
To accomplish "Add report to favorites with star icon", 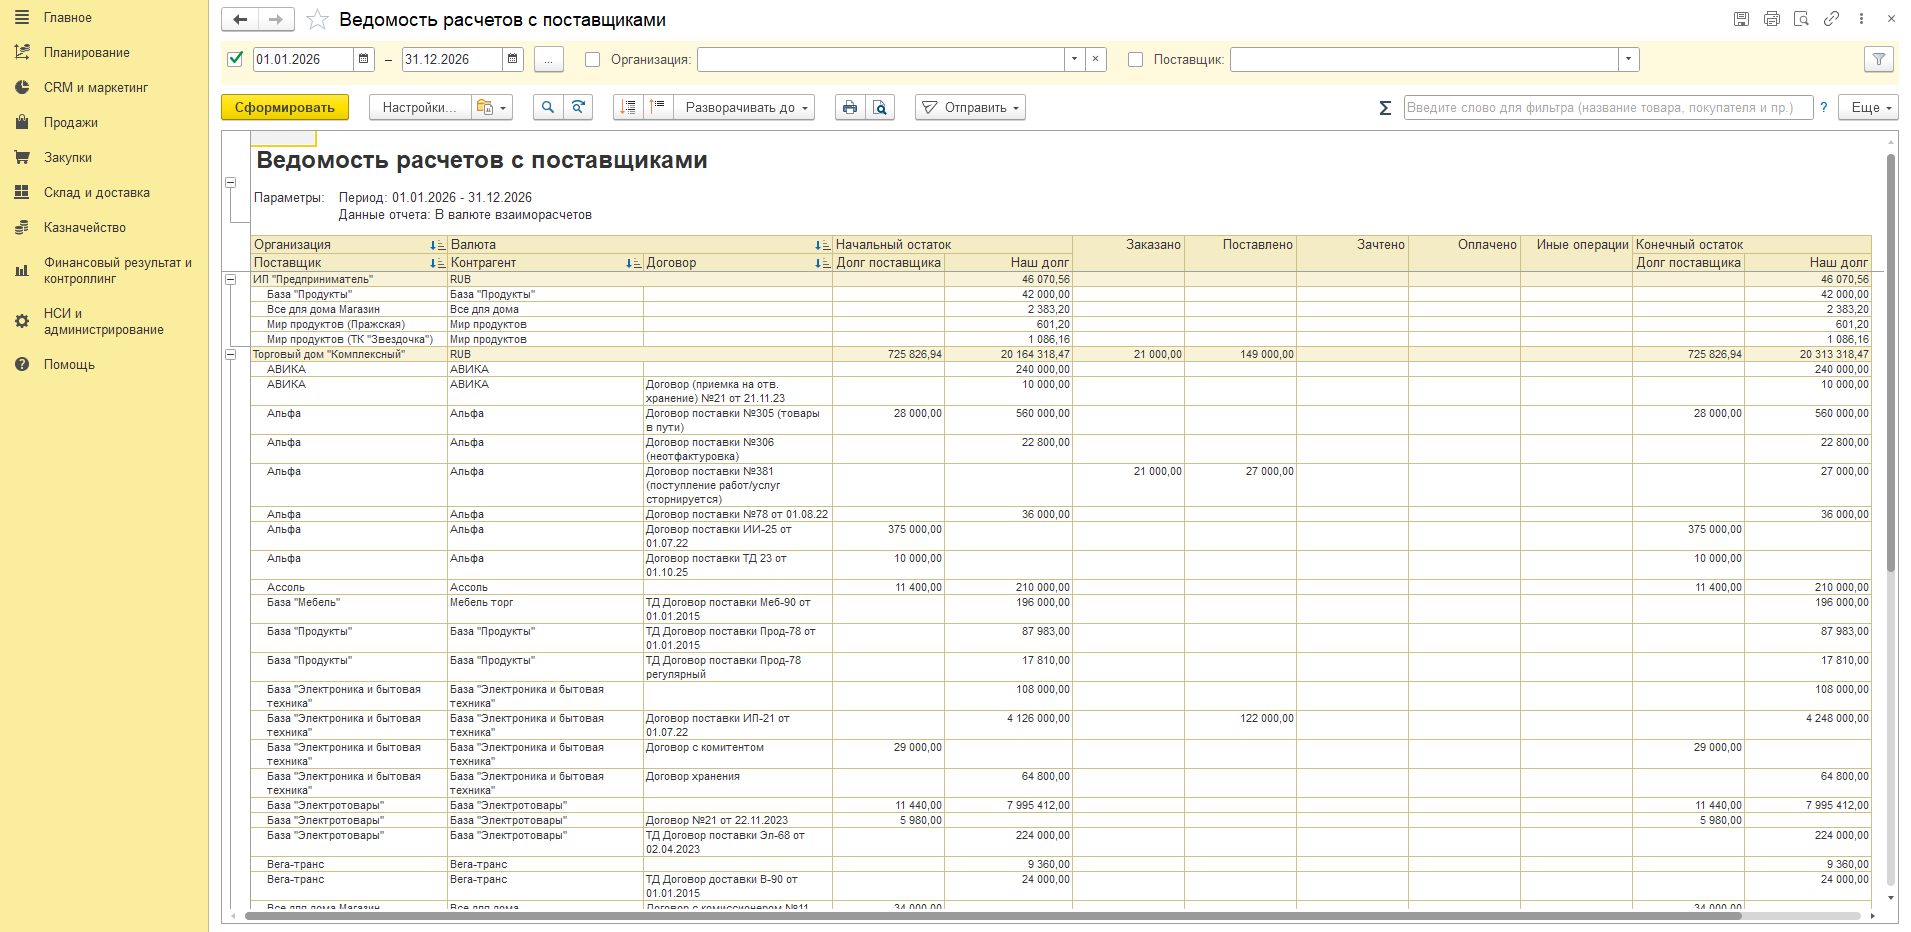I will 317,20.
